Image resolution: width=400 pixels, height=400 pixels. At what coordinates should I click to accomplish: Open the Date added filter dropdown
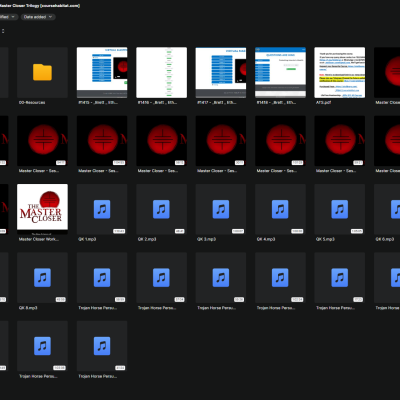click(38, 17)
